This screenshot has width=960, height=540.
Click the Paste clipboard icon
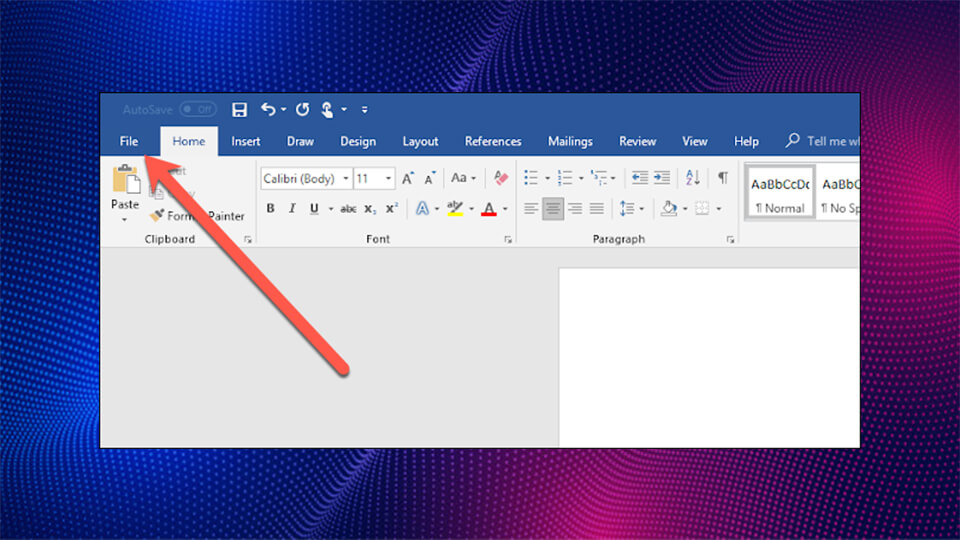tap(126, 180)
